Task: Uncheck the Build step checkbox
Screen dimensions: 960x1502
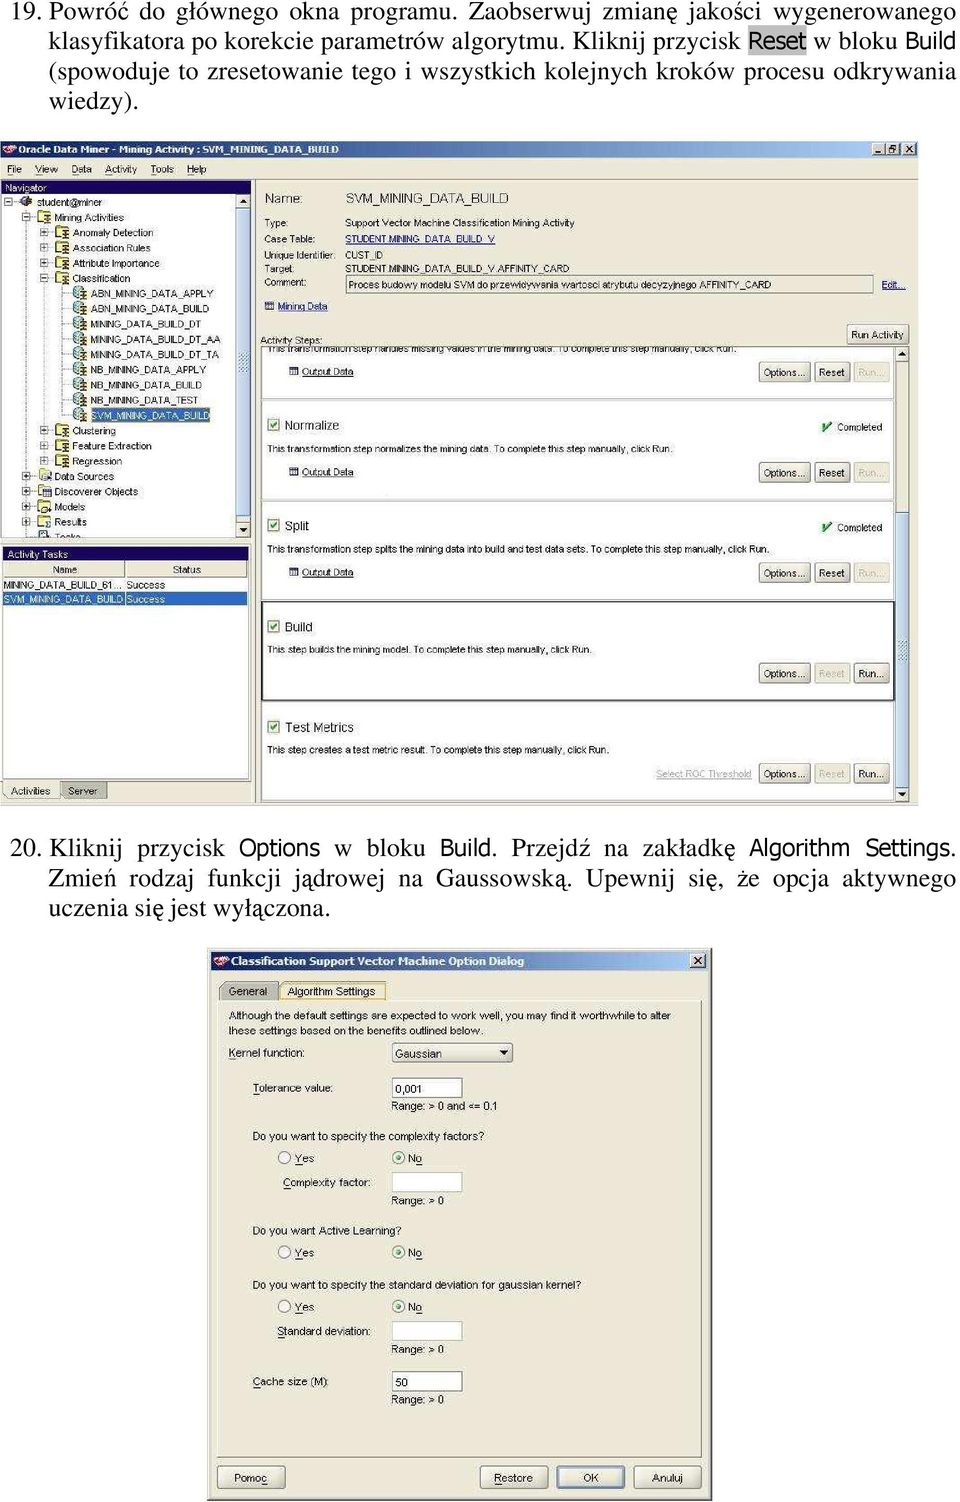Action: tap(273, 626)
